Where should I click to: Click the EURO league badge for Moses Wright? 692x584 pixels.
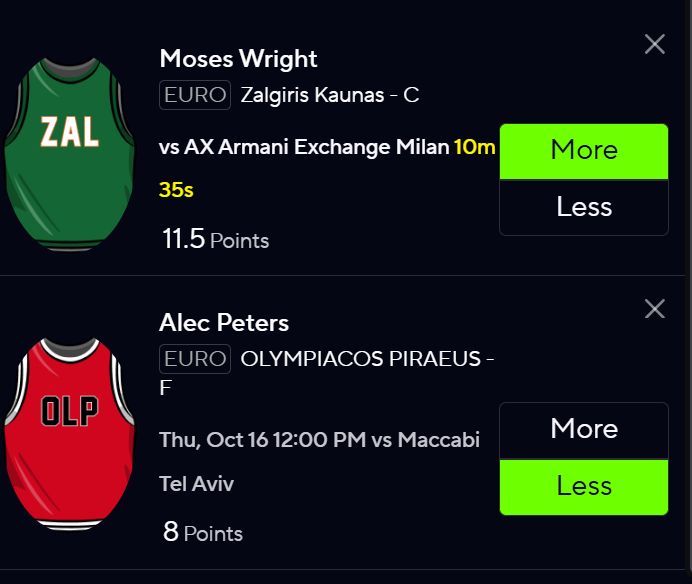click(195, 95)
